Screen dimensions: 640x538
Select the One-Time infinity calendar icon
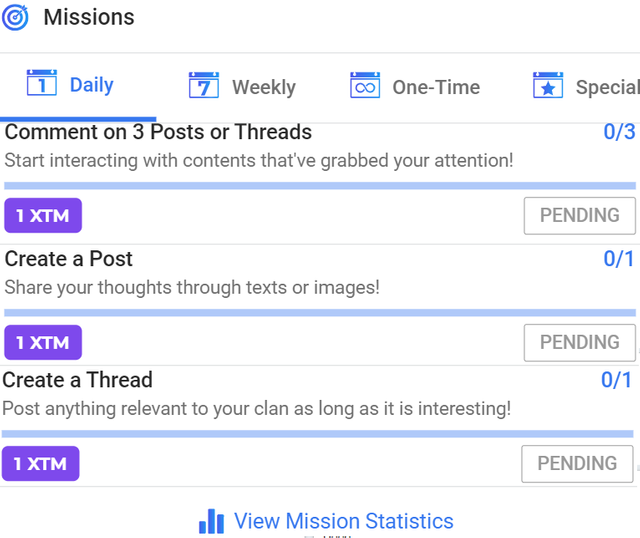[365, 85]
